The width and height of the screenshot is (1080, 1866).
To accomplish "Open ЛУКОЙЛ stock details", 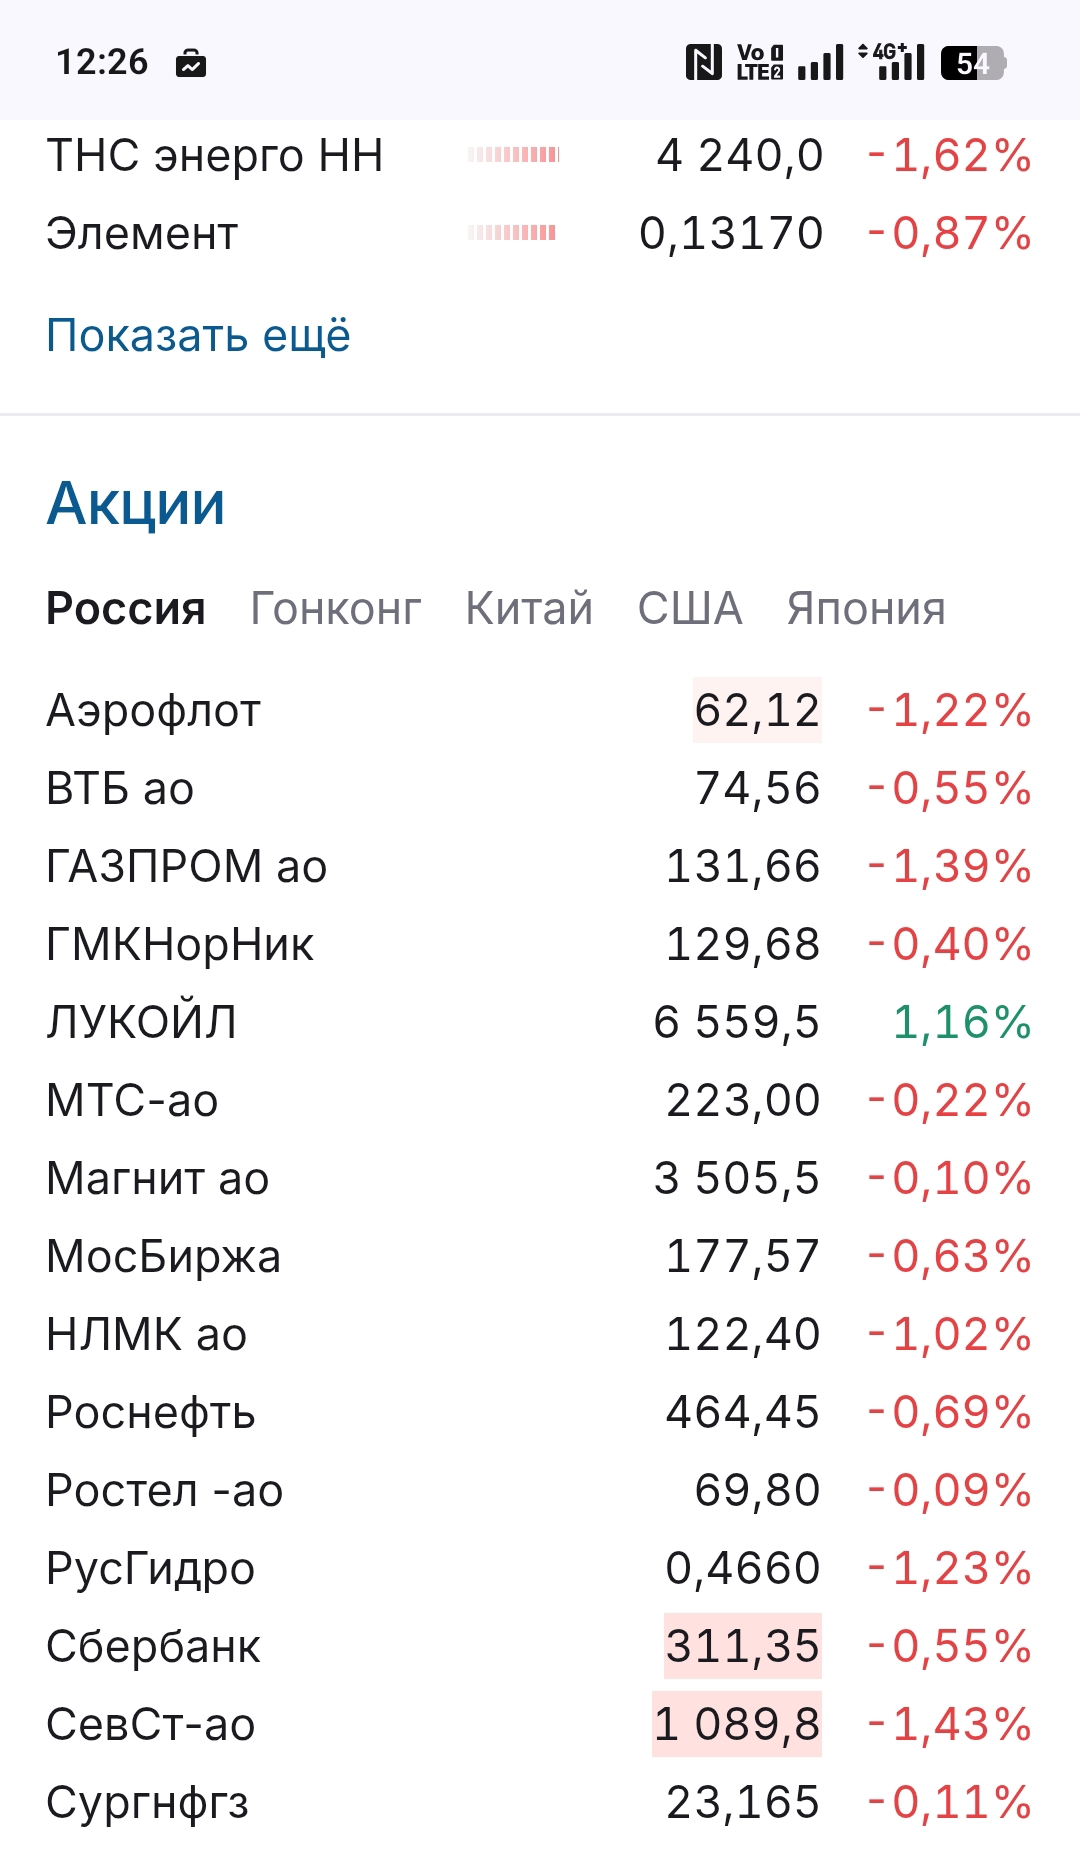I will click(x=142, y=1023).
